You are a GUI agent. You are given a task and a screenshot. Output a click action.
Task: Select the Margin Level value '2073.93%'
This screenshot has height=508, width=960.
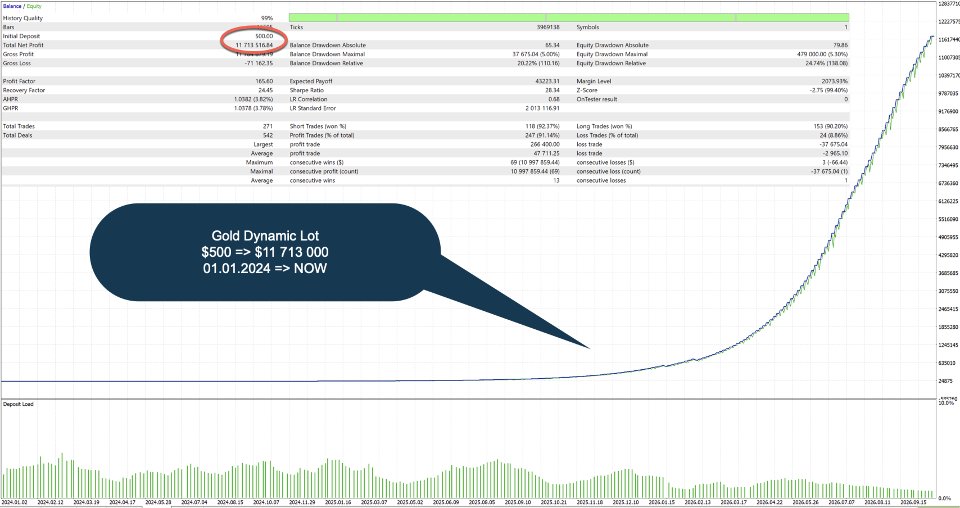[x=835, y=81]
